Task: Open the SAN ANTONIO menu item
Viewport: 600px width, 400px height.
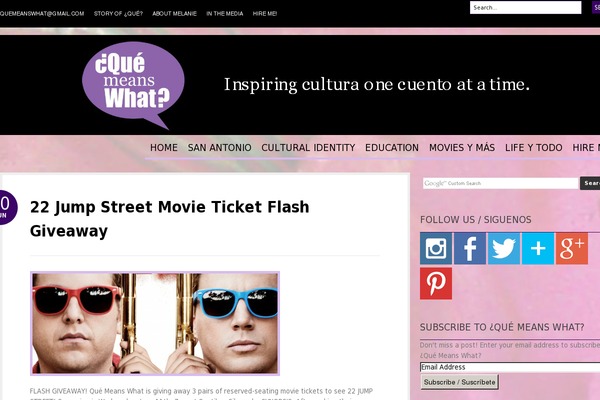Action: point(220,148)
